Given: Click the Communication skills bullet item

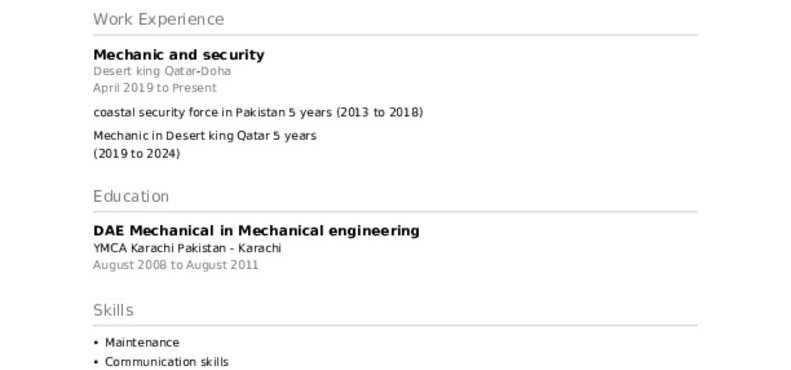Looking at the screenshot, I should tap(166, 362).
